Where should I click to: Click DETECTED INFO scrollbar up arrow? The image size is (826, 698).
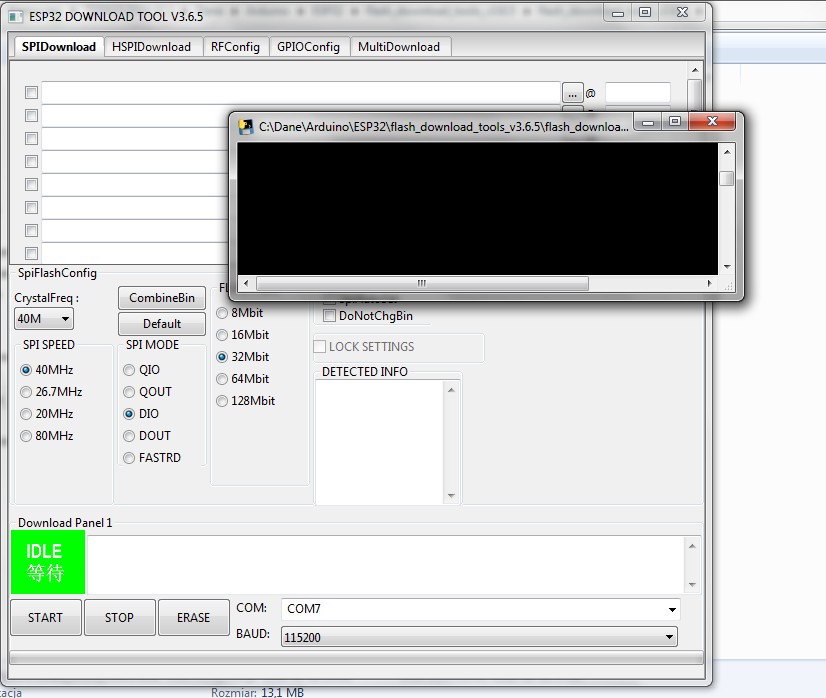[x=451, y=390]
